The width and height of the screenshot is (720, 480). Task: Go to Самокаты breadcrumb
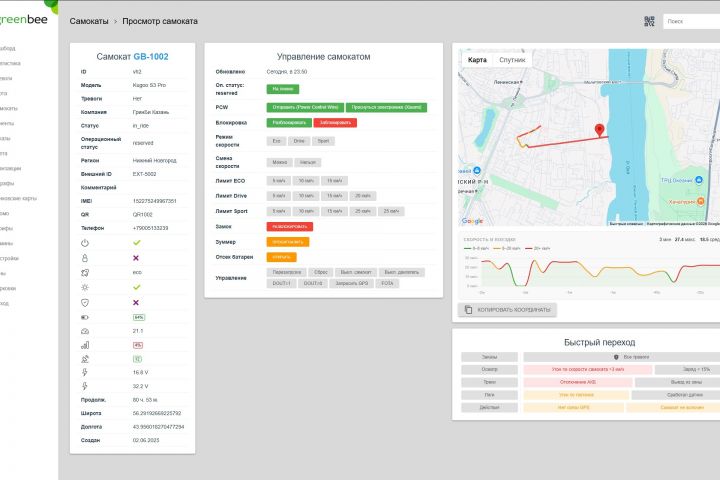pyautogui.click(x=89, y=21)
